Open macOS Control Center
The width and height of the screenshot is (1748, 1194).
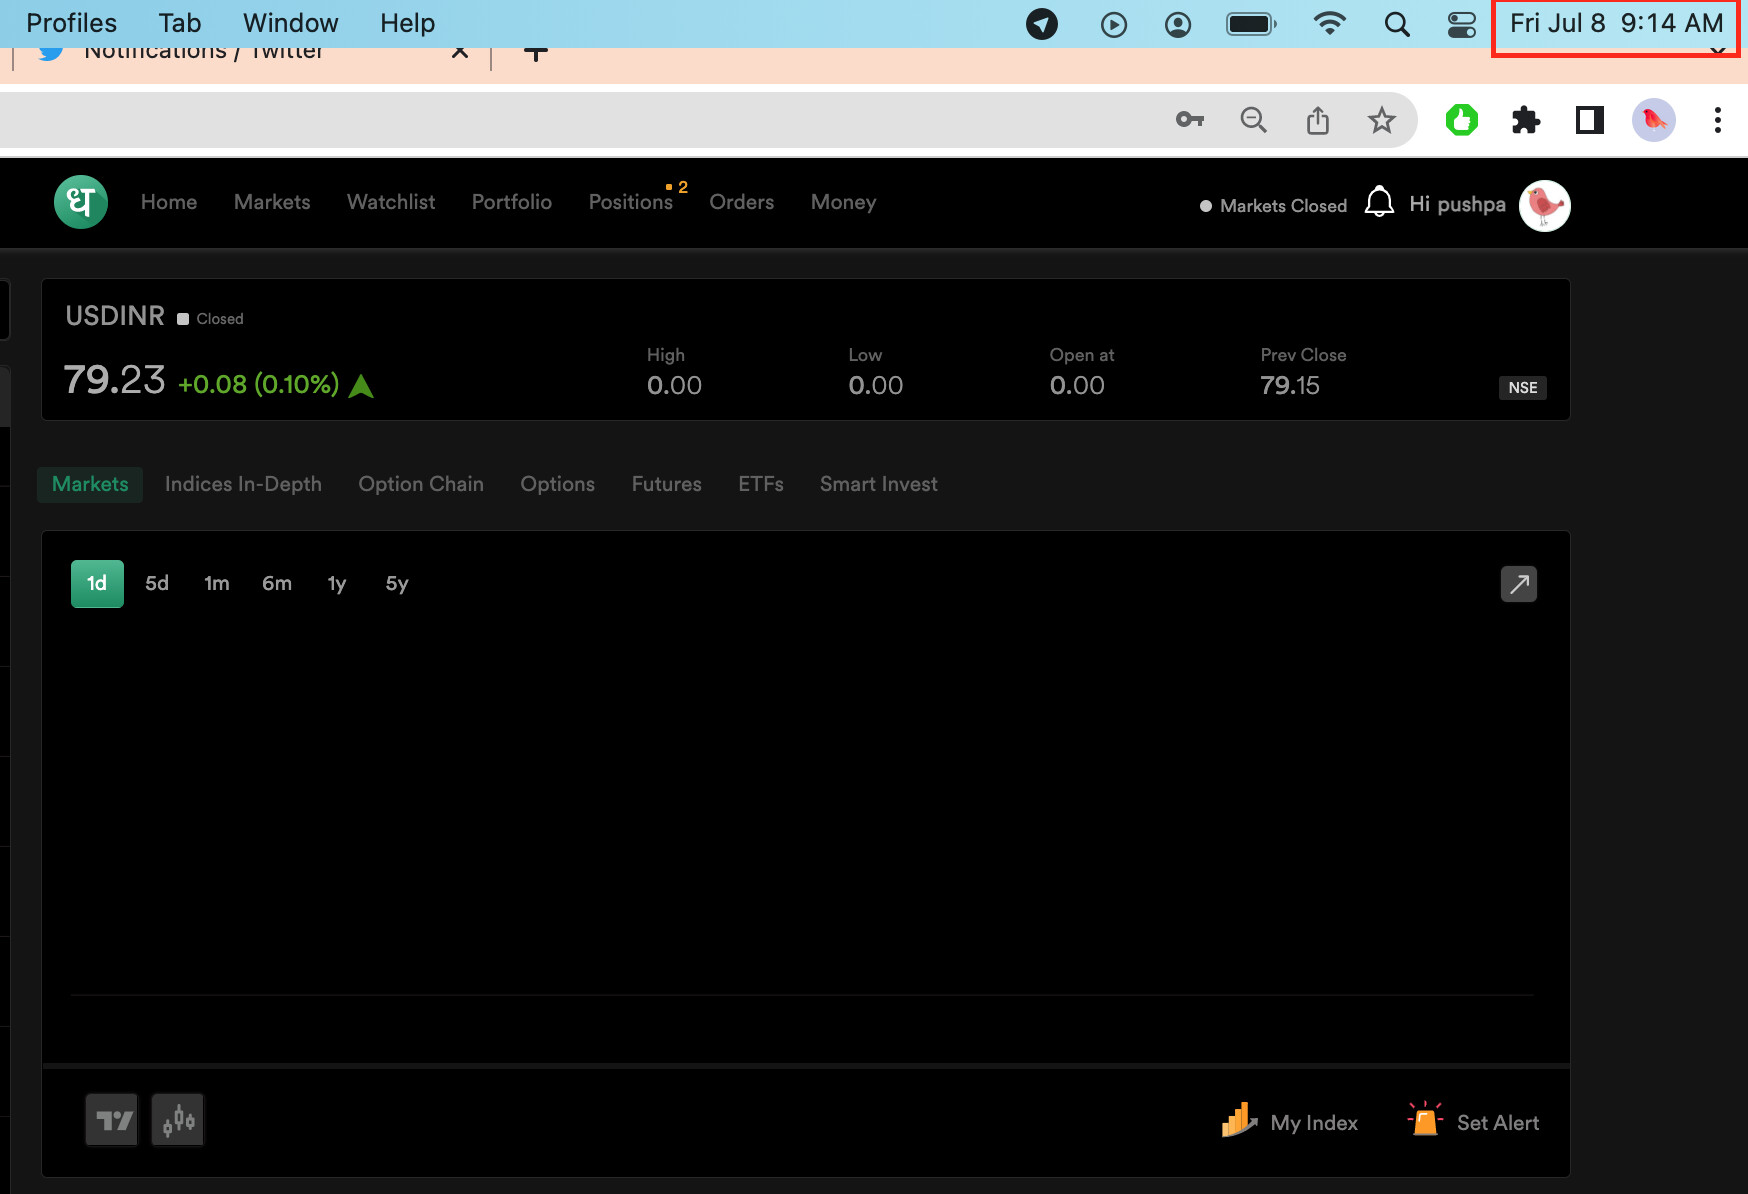pos(1461,24)
